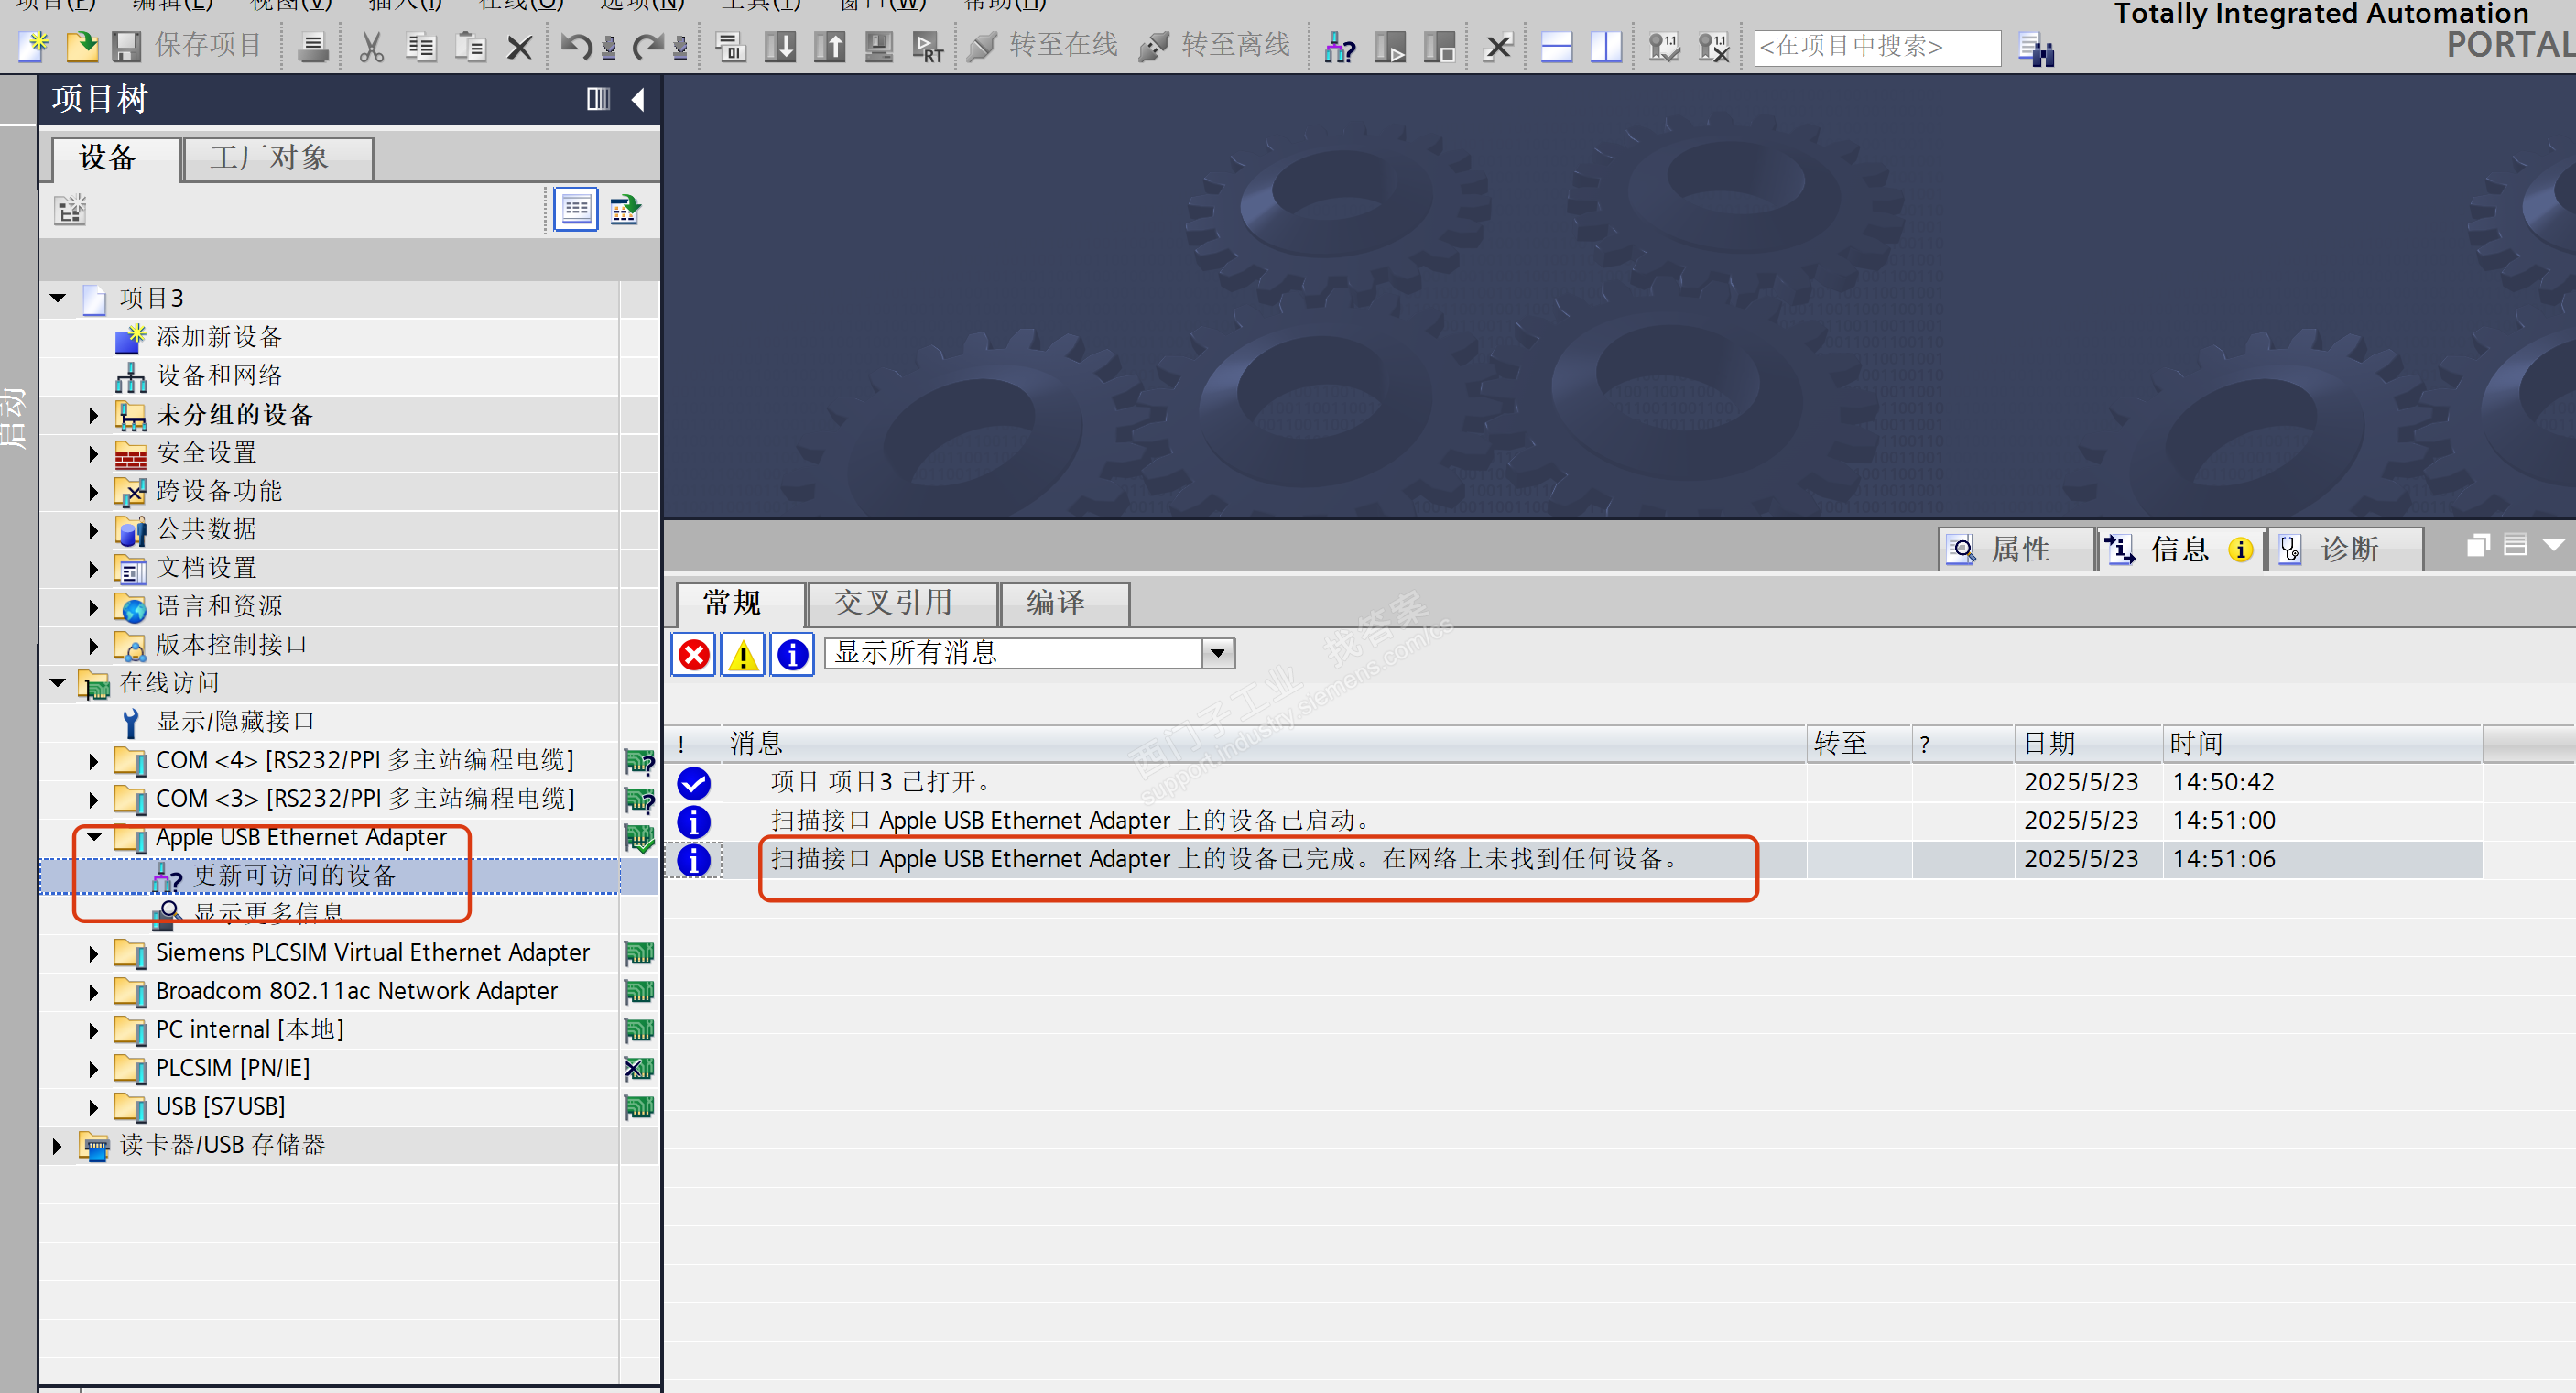Click the Split editor horizontally icon
This screenshot has width=2576, height=1393.
1556,47
